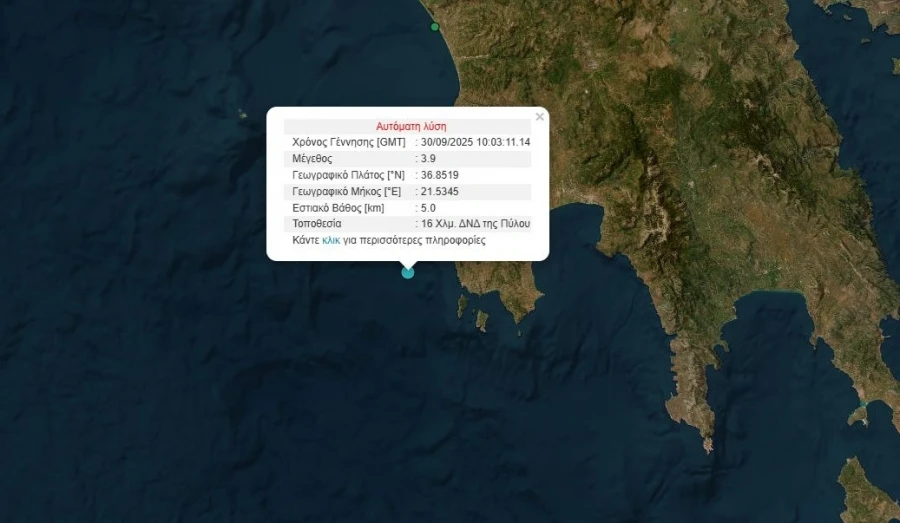Close the earthquake info popup
The image size is (900, 523).
tap(540, 117)
